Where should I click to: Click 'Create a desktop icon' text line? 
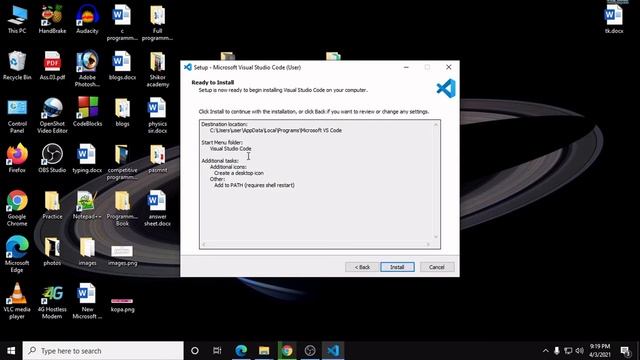click(239, 173)
